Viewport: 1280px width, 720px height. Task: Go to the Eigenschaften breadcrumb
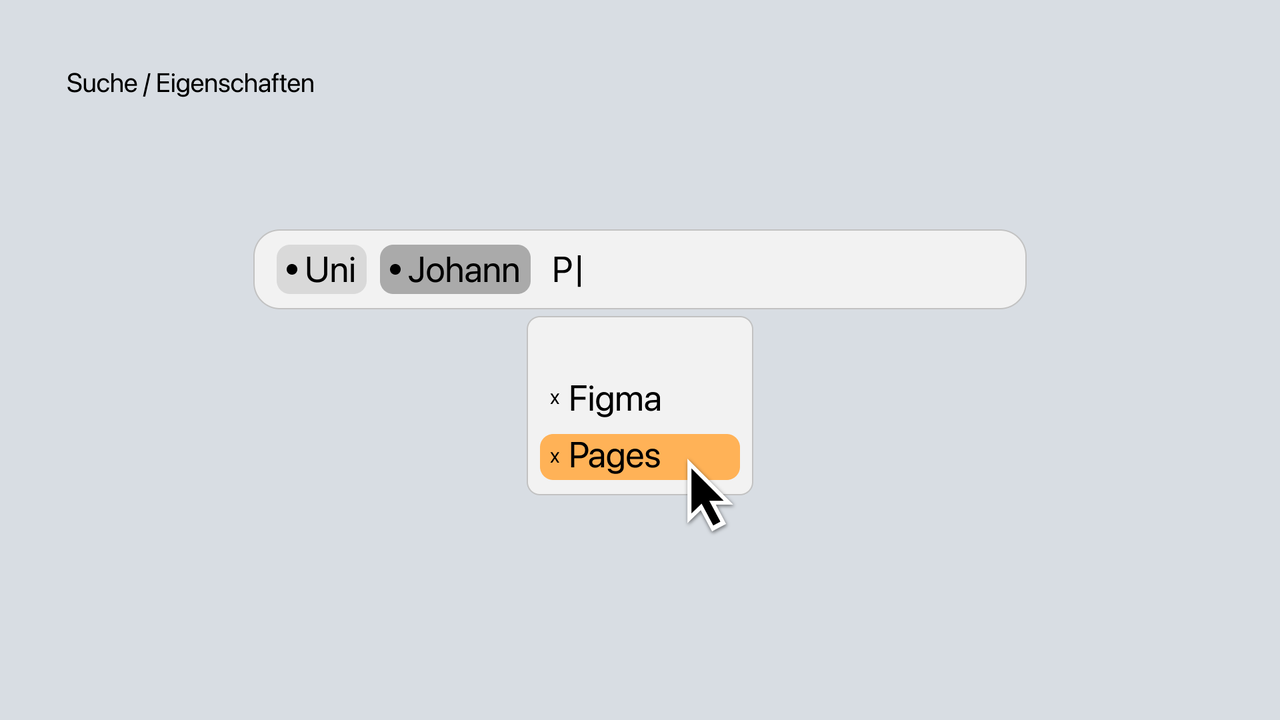235,83
